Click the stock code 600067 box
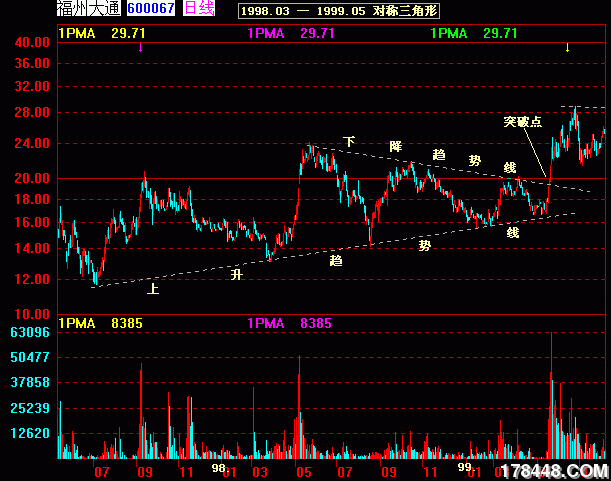 pos(151,9)
